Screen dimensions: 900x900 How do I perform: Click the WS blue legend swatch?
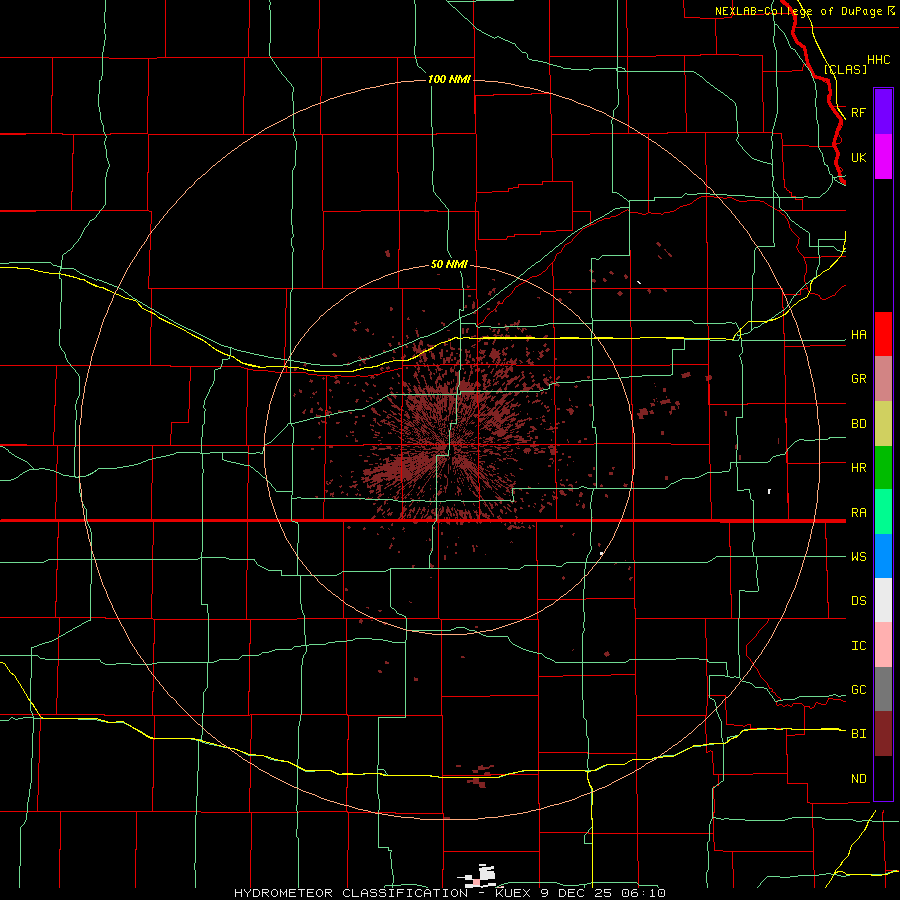[x=883, y=556]
